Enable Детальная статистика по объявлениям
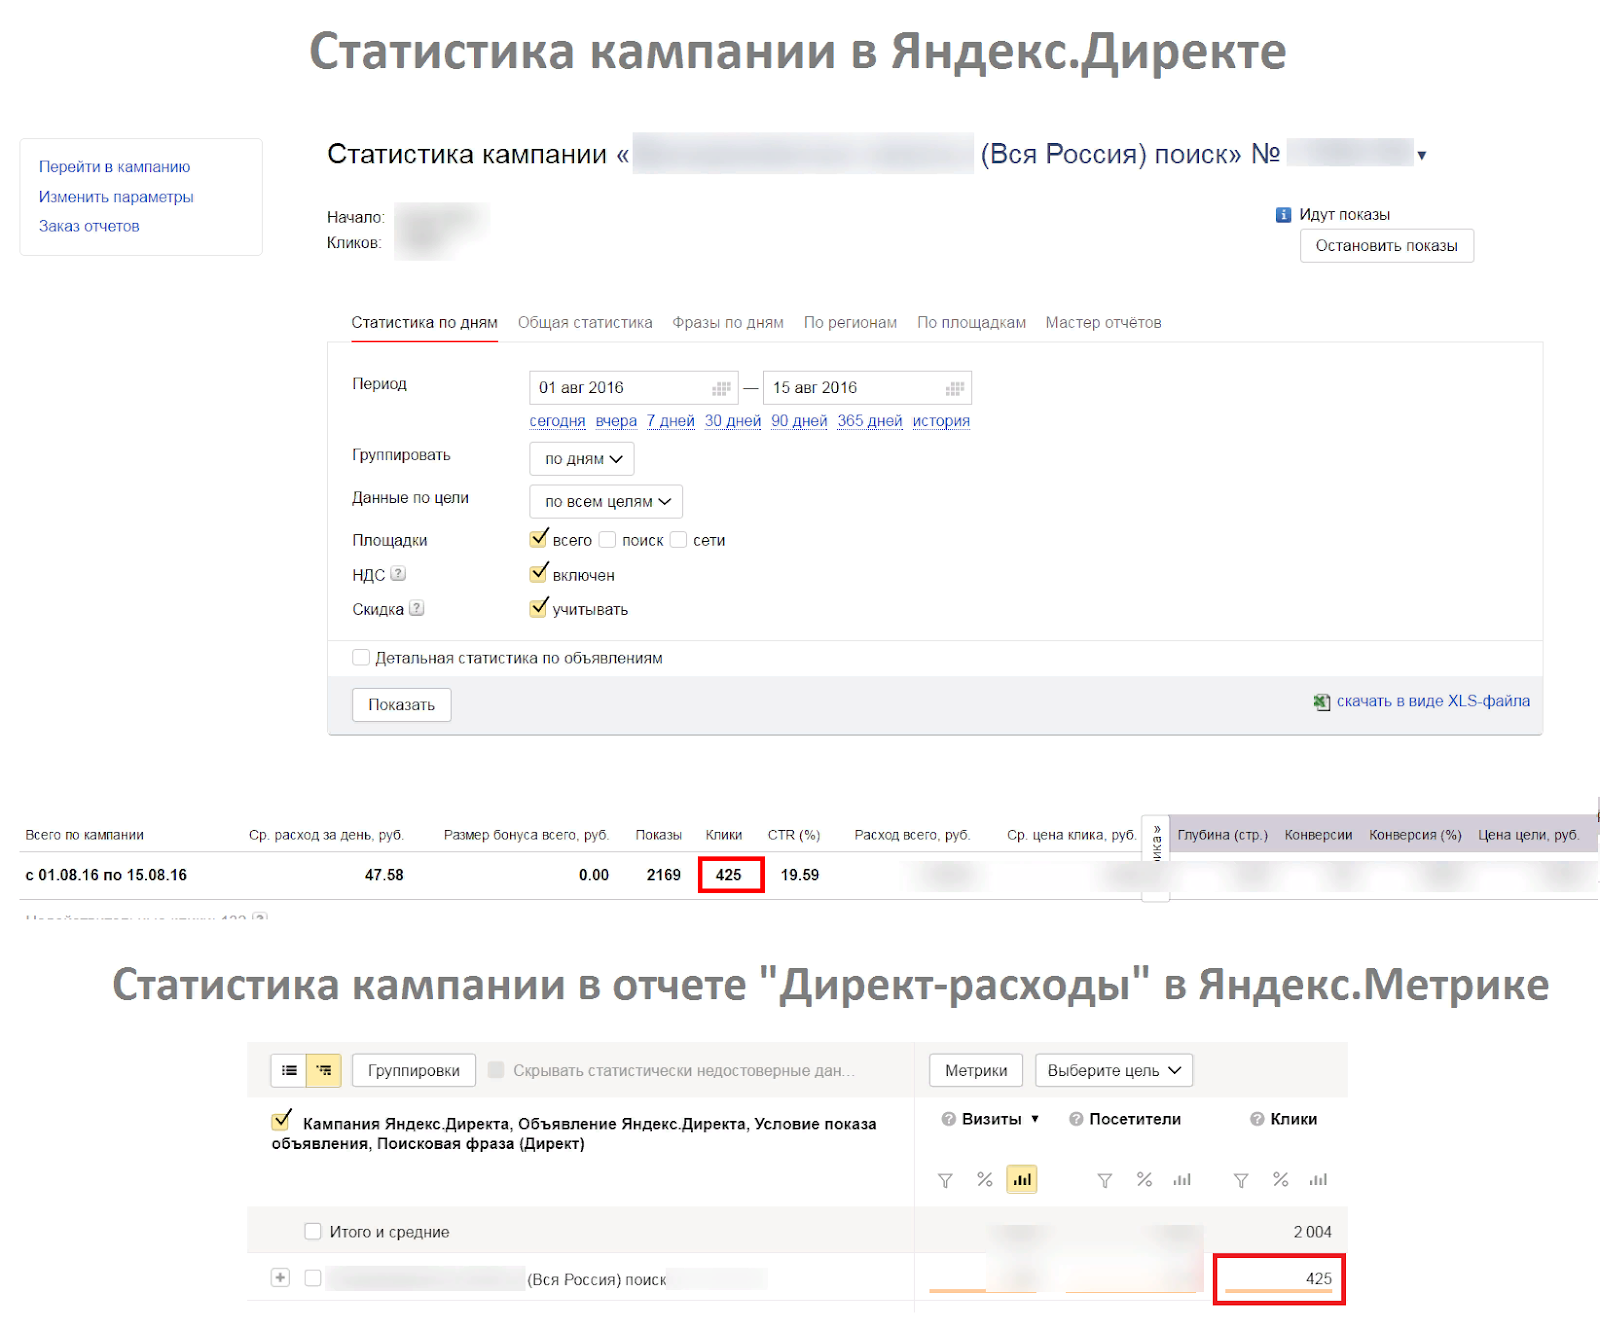 (361, 657)
